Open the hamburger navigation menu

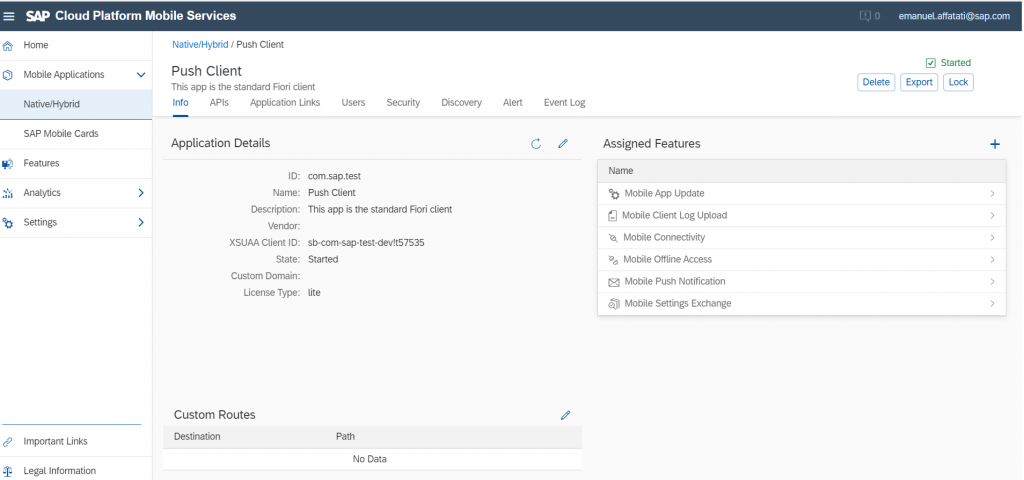(x=9, y=16)
